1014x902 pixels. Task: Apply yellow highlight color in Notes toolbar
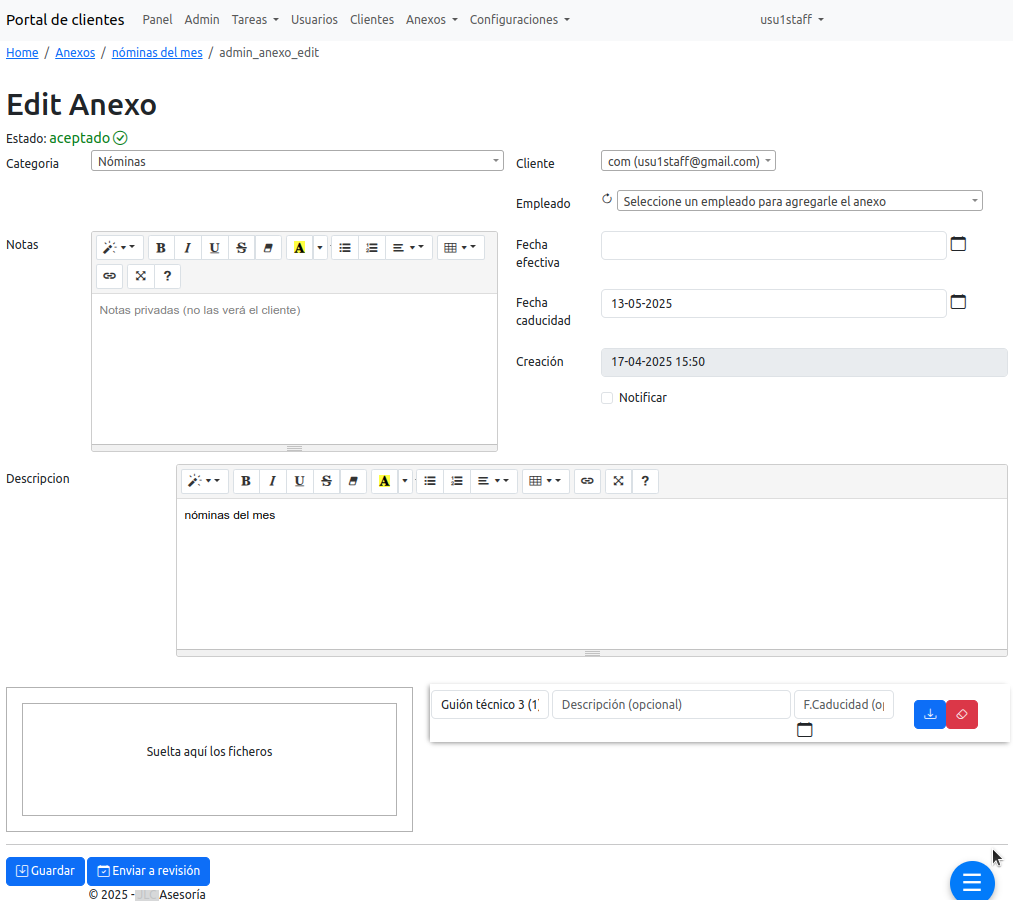[299, 248]
